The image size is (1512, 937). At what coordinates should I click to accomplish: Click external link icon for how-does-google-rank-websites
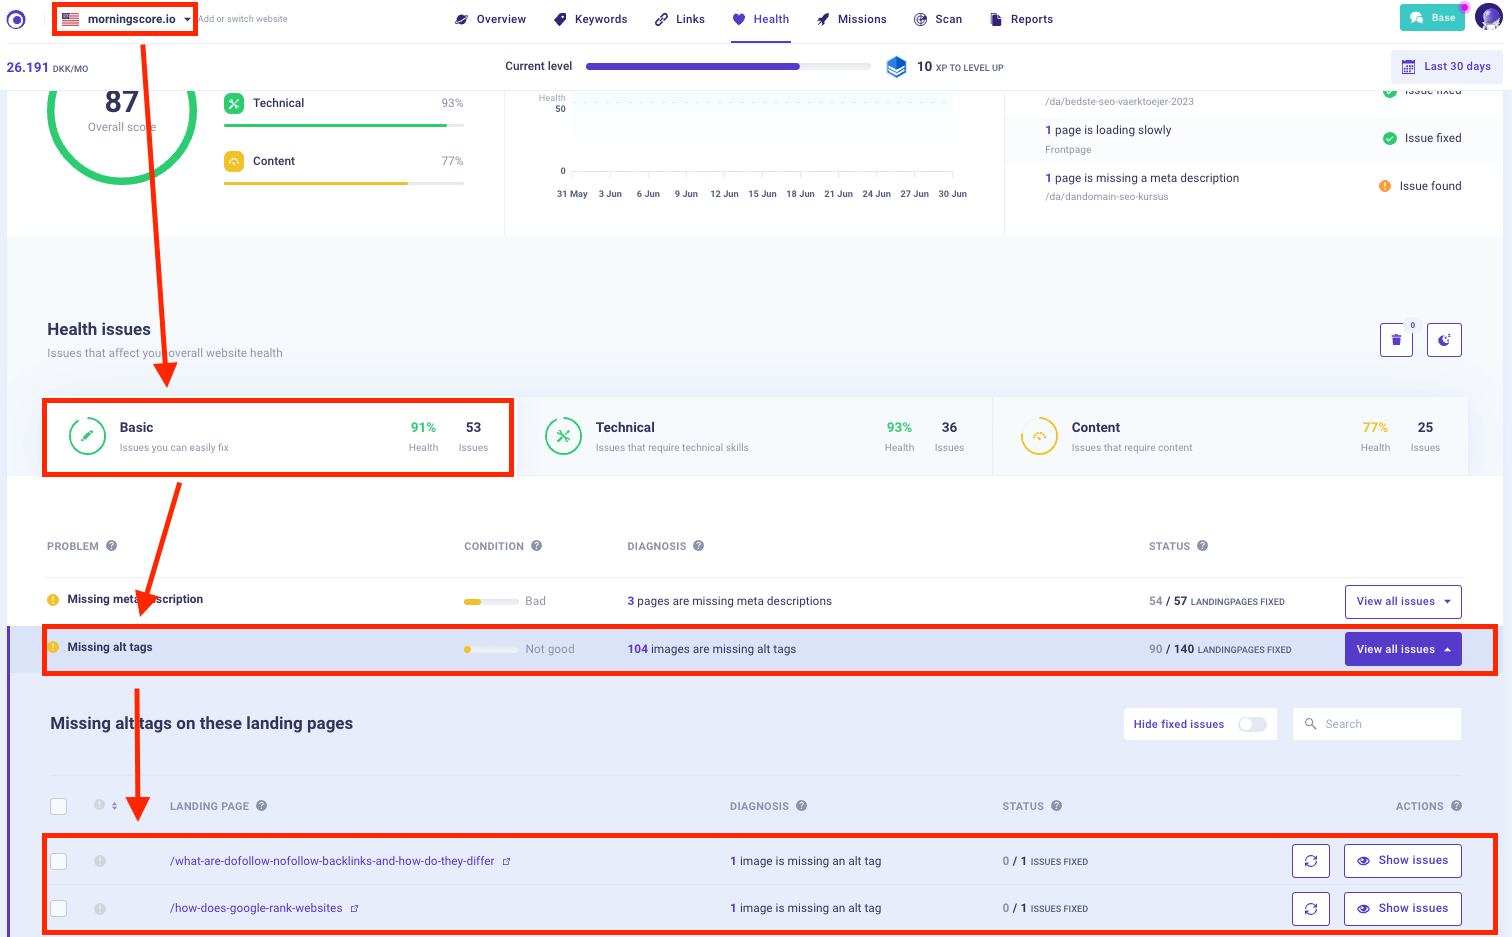(x=354, y=909)
